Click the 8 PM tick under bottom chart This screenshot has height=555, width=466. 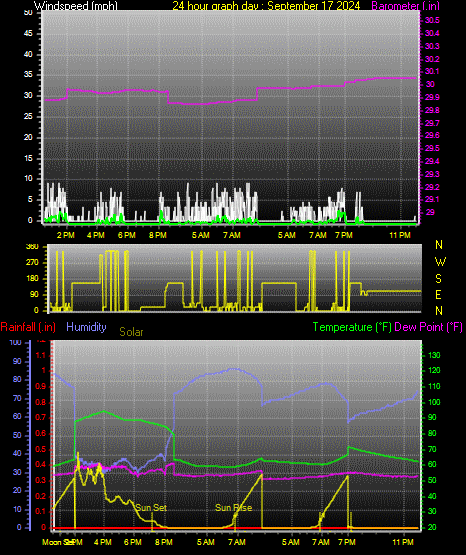tap(164, 542)
